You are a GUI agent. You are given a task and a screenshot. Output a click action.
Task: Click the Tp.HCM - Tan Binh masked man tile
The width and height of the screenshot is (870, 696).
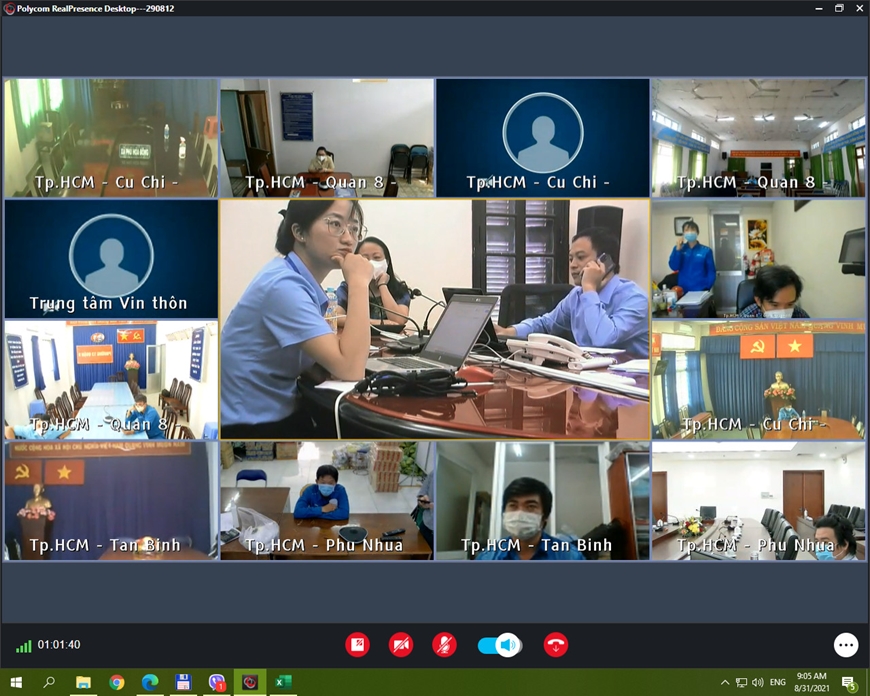point(542,501)
